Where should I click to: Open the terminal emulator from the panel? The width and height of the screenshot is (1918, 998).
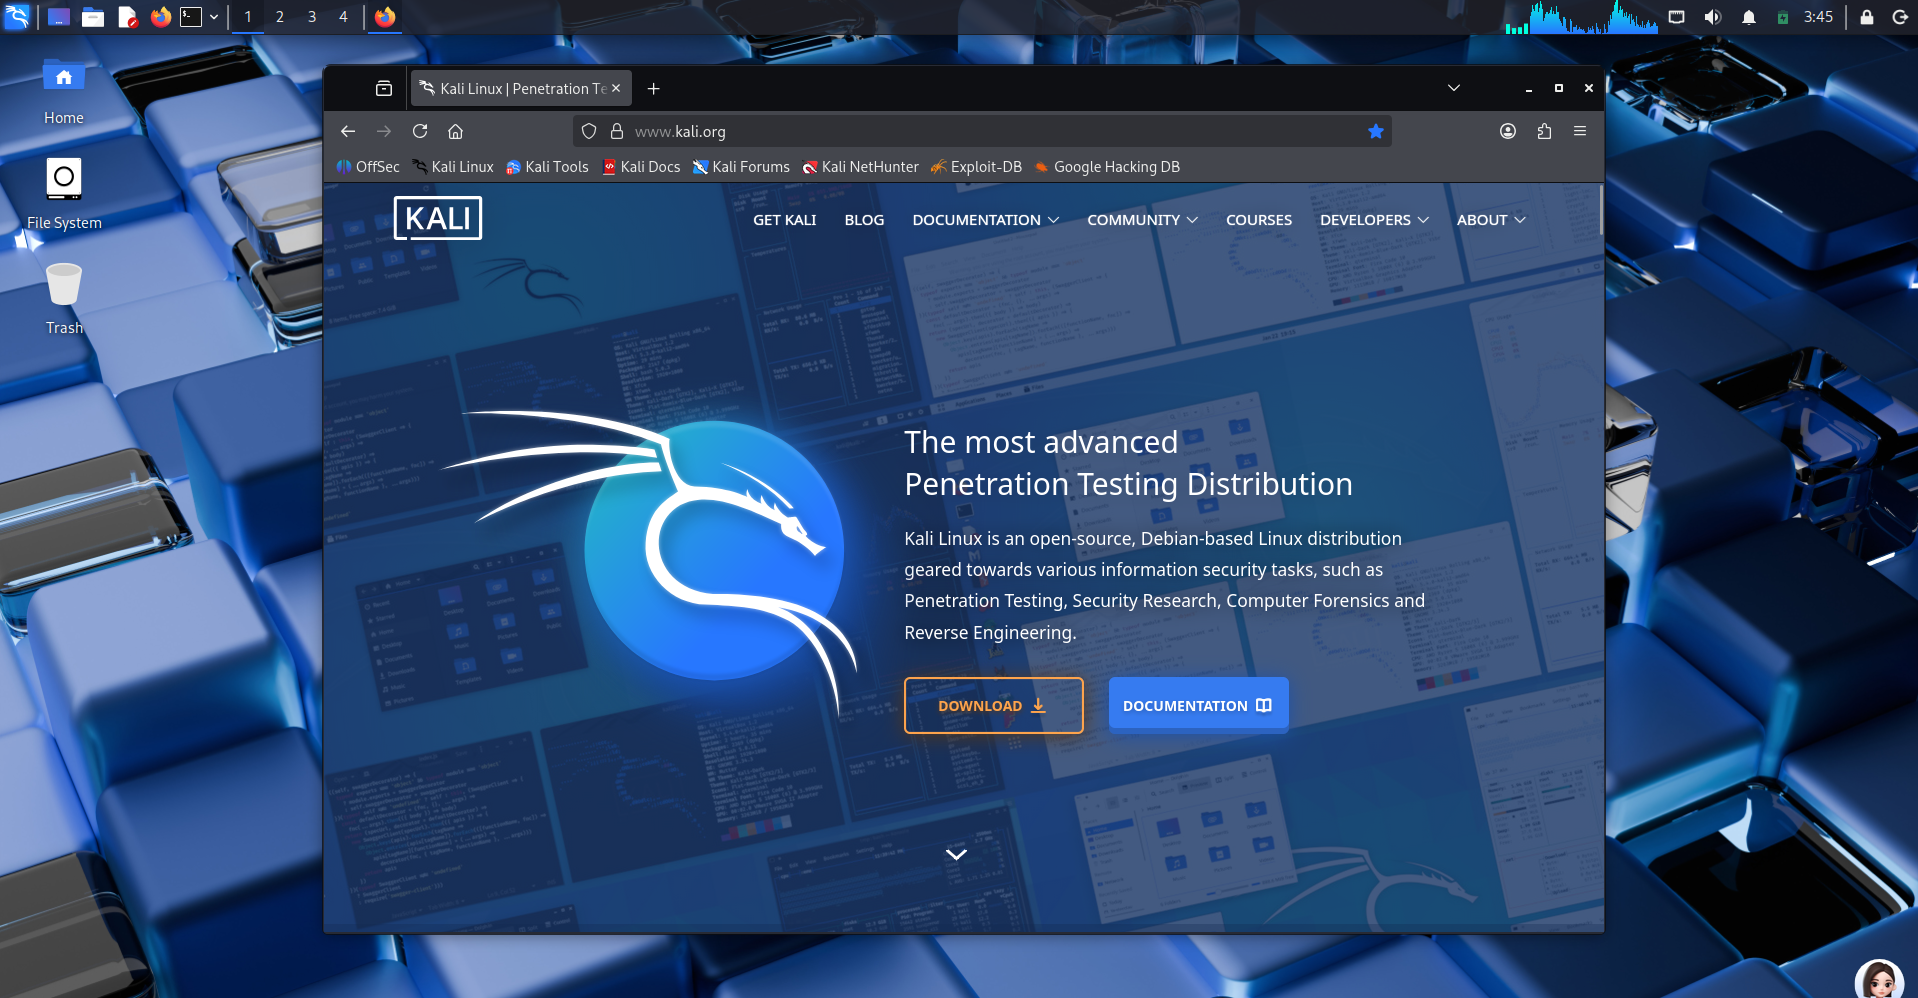tap(191, 17)
